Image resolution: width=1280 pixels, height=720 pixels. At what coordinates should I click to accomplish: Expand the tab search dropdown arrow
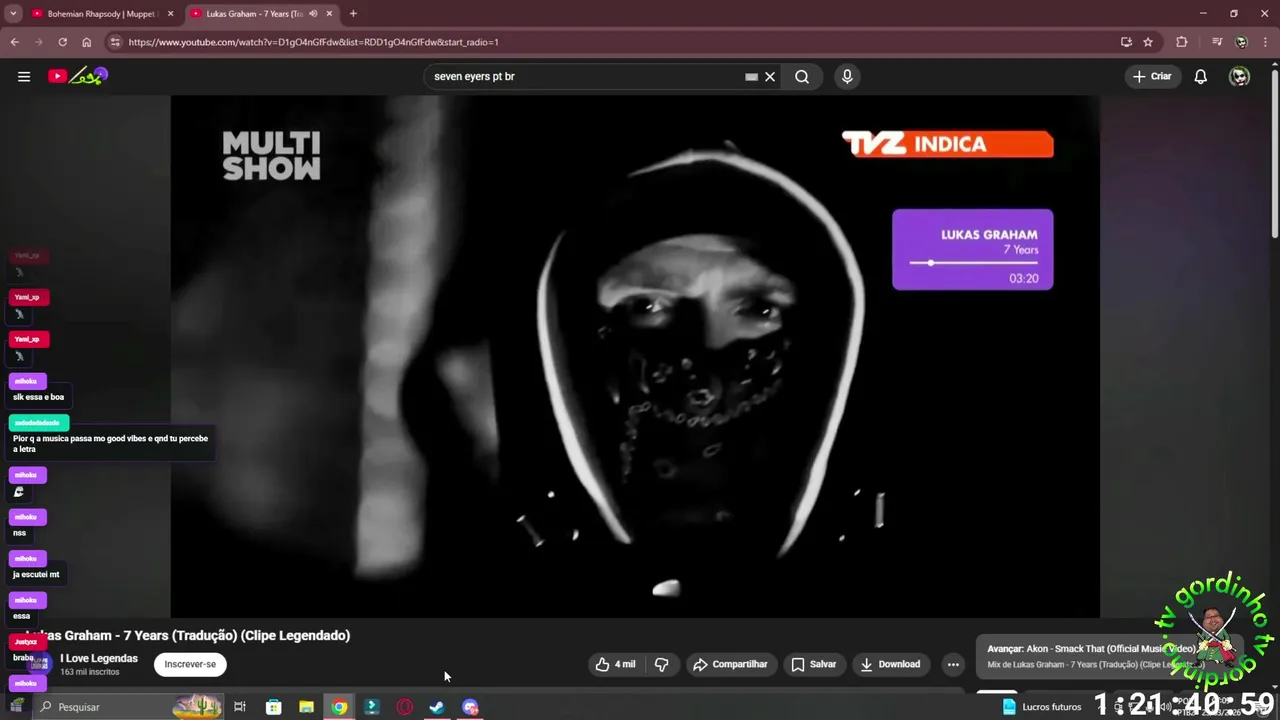13,14
